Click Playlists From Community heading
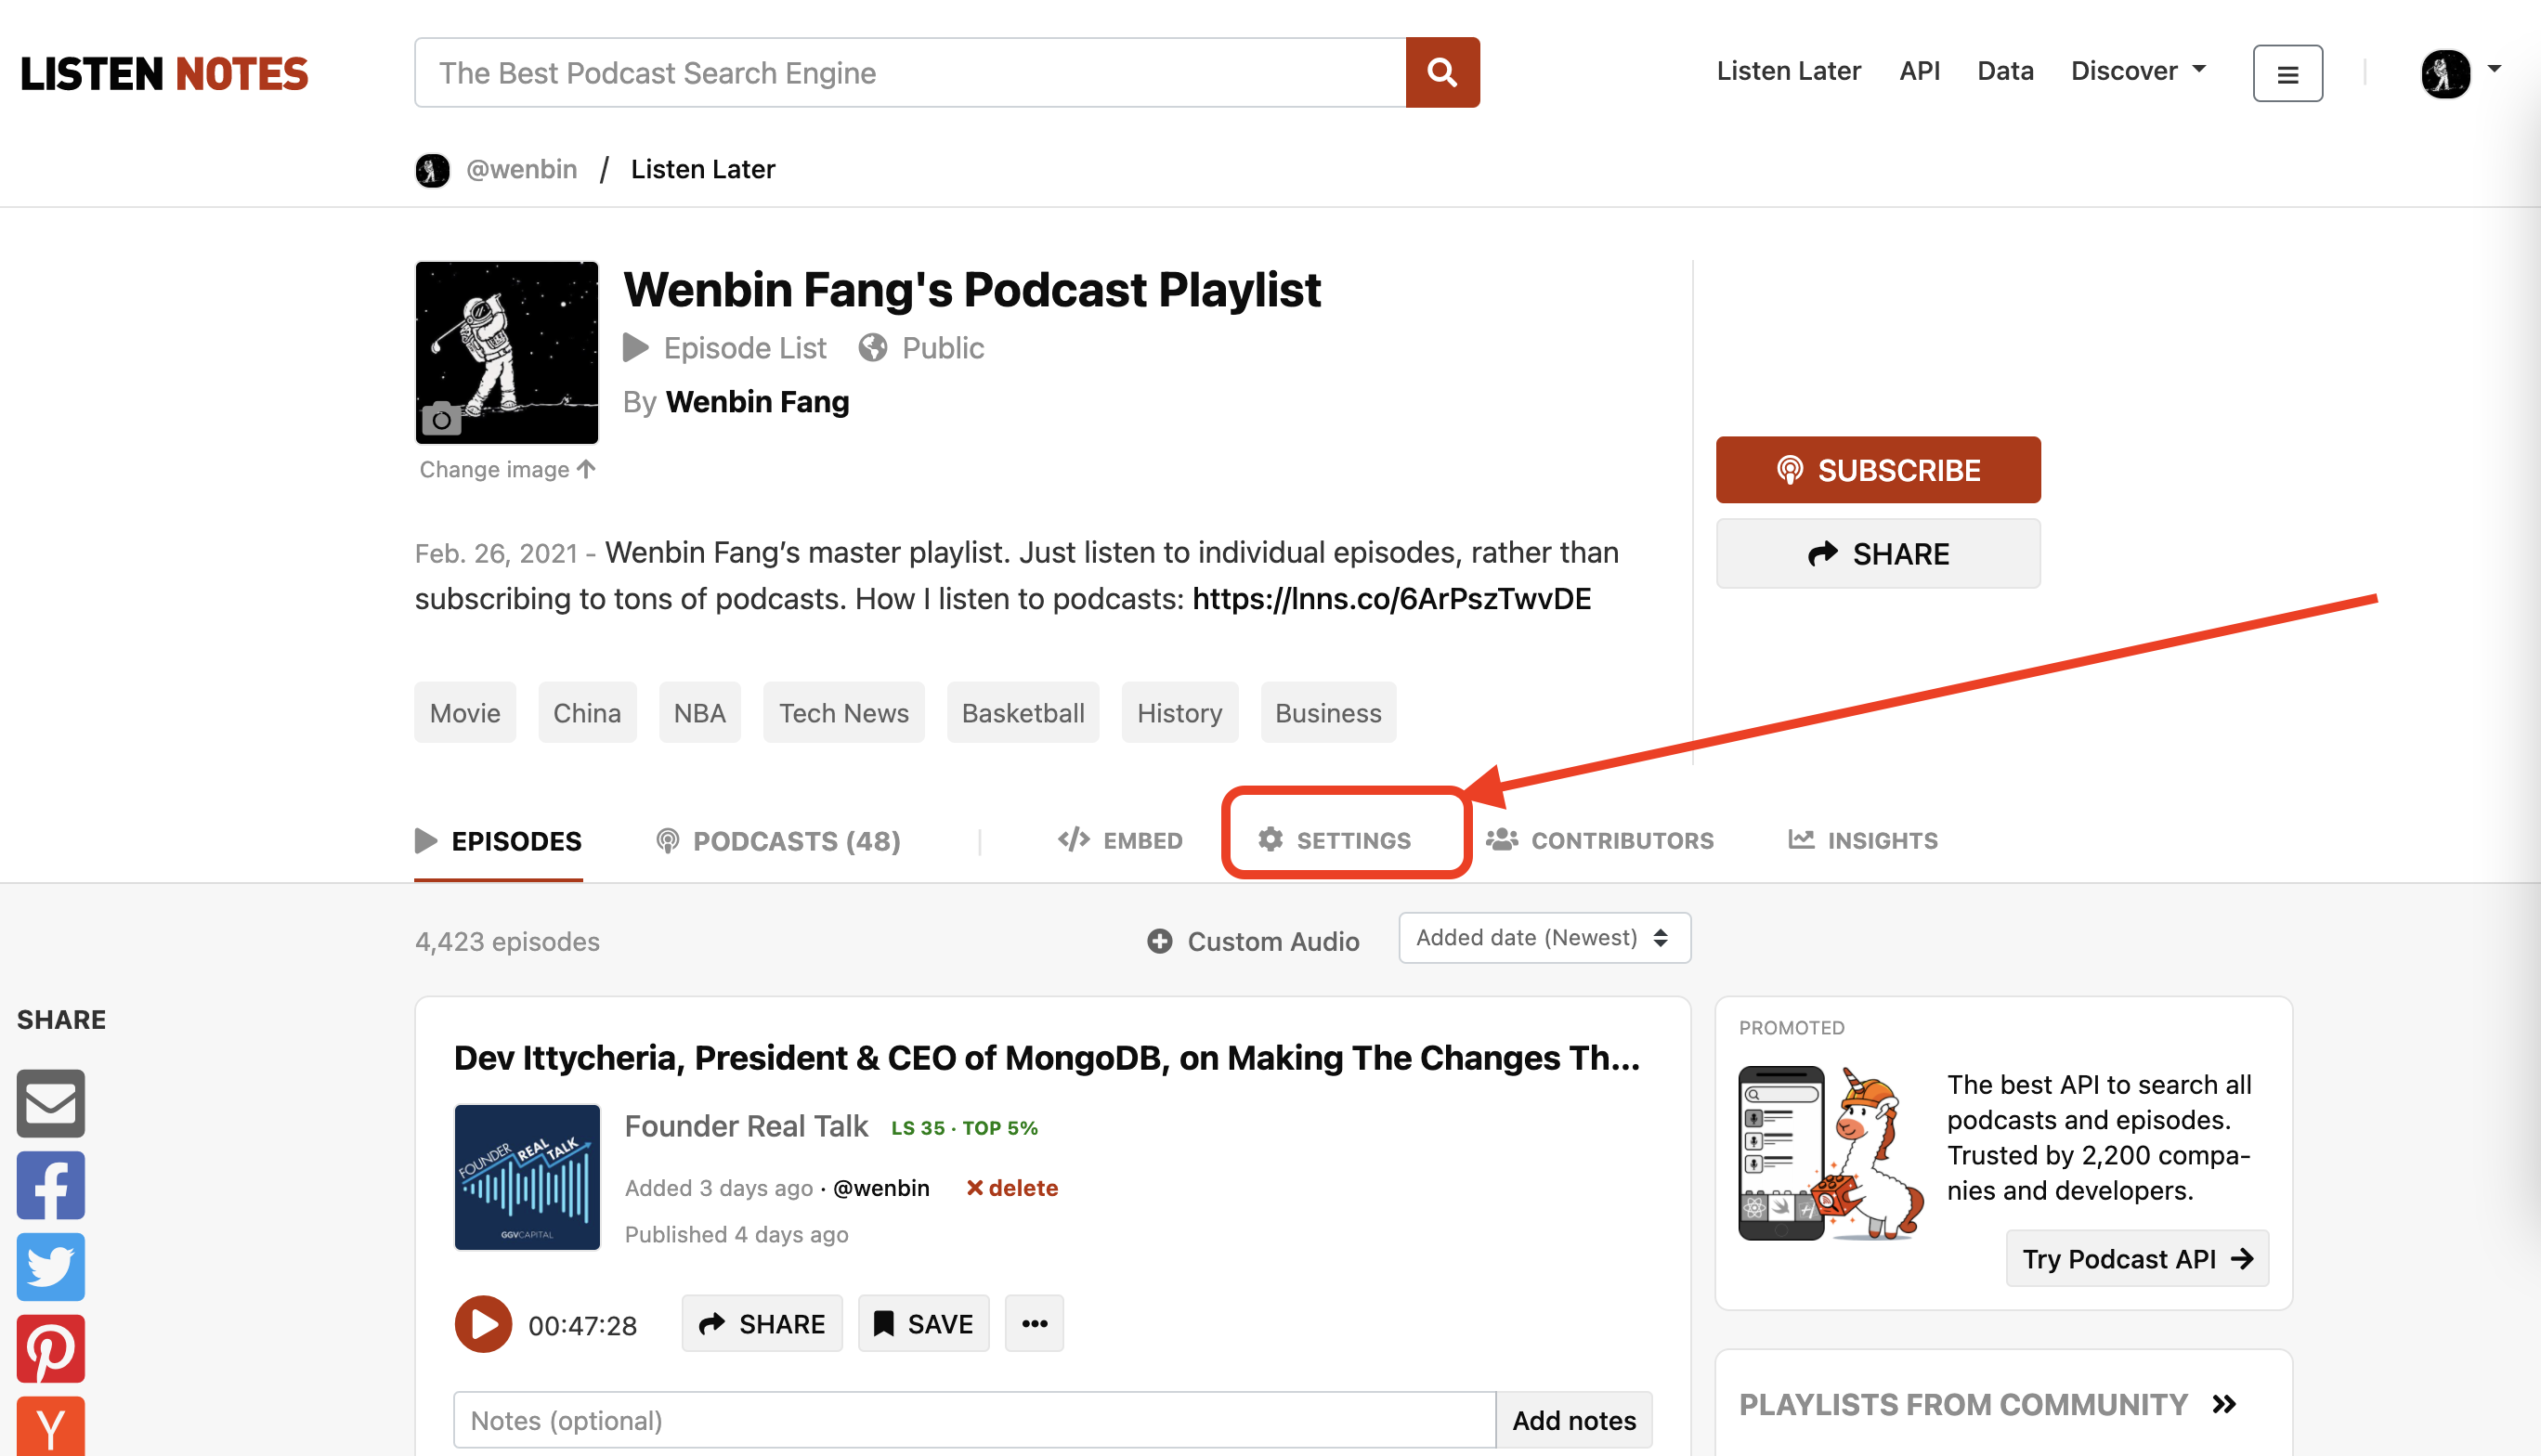Screen dimensions: 2541x1456 [x=1963, y=1404]
